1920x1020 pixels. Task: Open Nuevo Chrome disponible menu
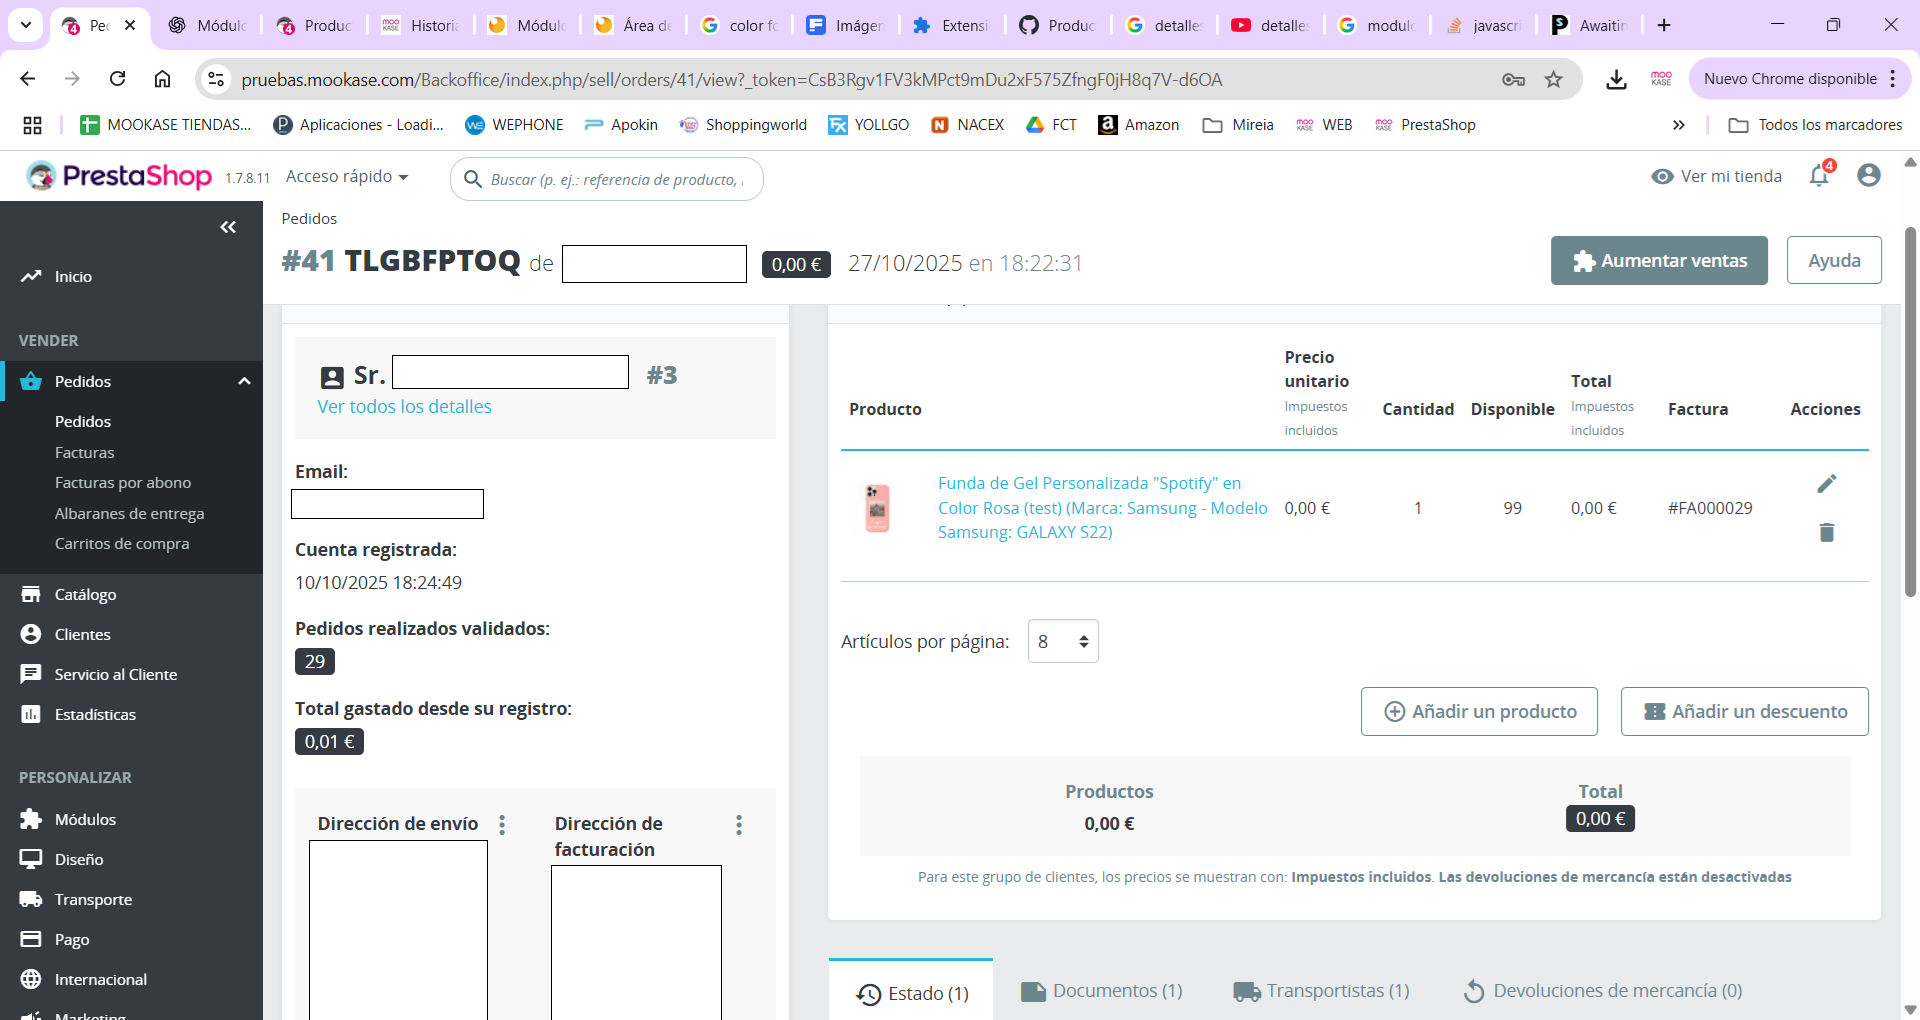(1800, 79)
